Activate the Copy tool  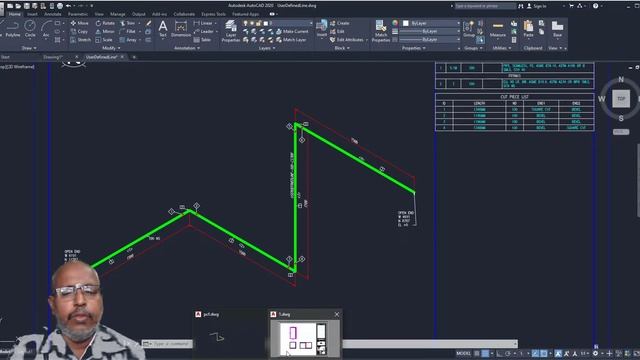pyautogui.click(x=79, y=31)
